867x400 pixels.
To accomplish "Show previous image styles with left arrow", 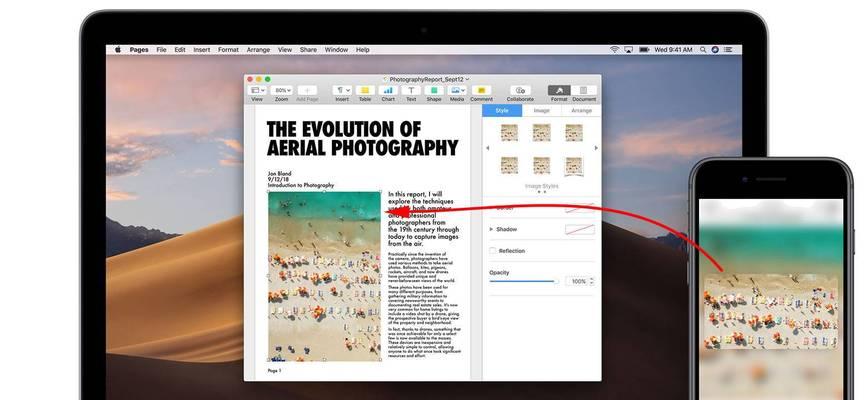I will click(487, 148).
